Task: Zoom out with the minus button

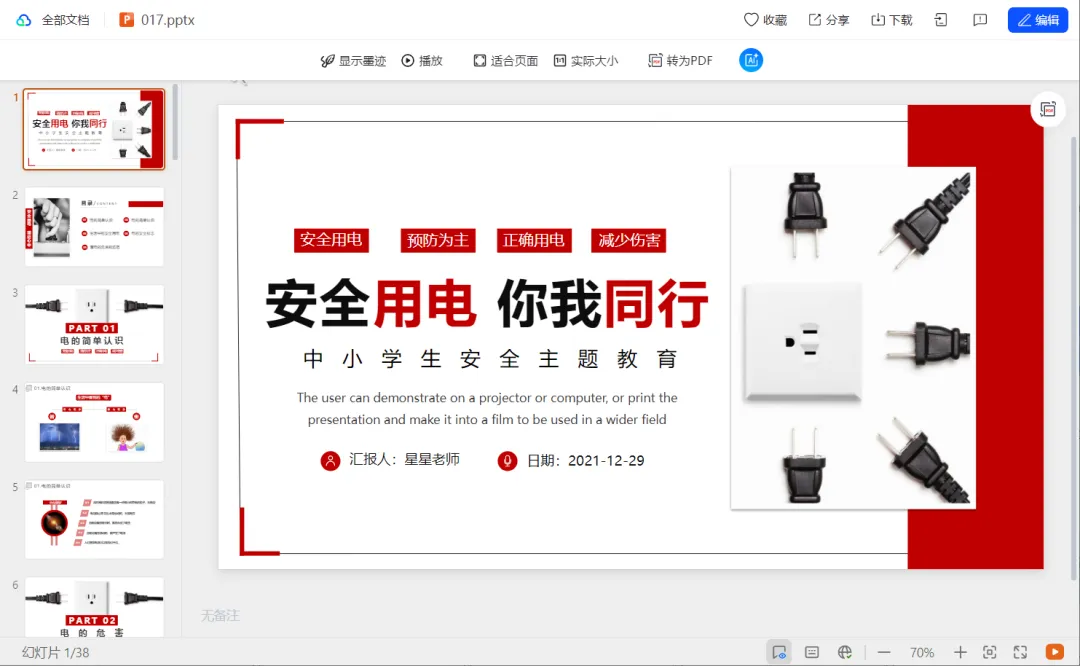Action: (884, 652)
